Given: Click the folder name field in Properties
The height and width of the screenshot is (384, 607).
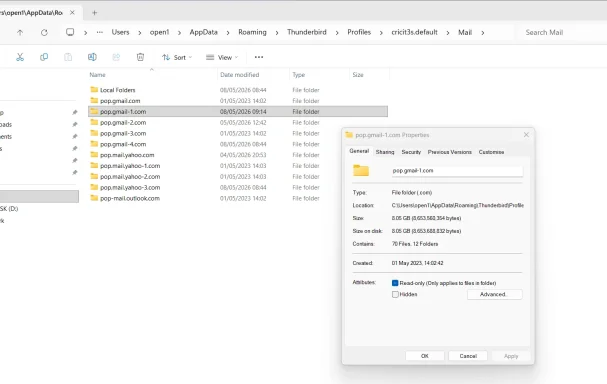Looking at the screenshot, I should click(457, 171).
